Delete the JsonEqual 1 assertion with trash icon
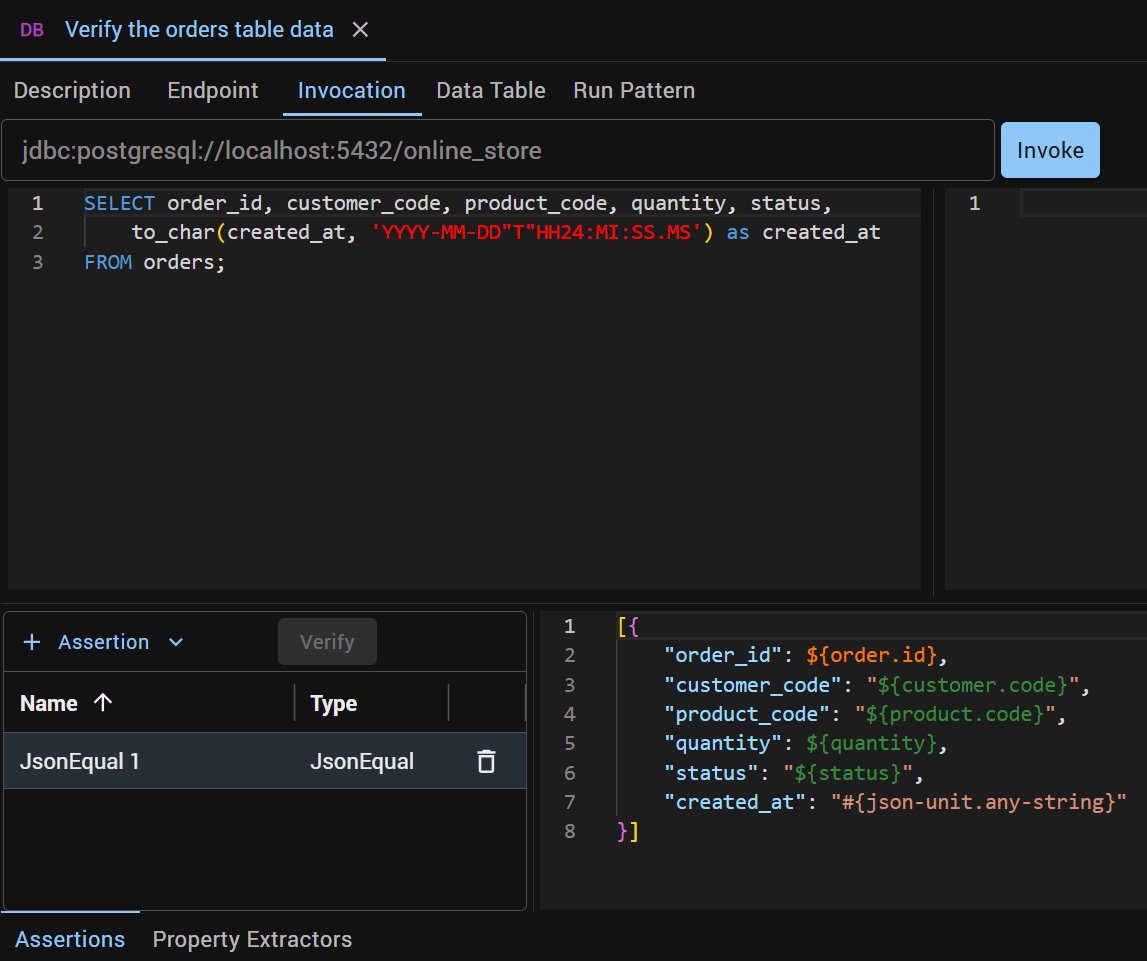The image size is (1147, 961). (x=486, y=761)
